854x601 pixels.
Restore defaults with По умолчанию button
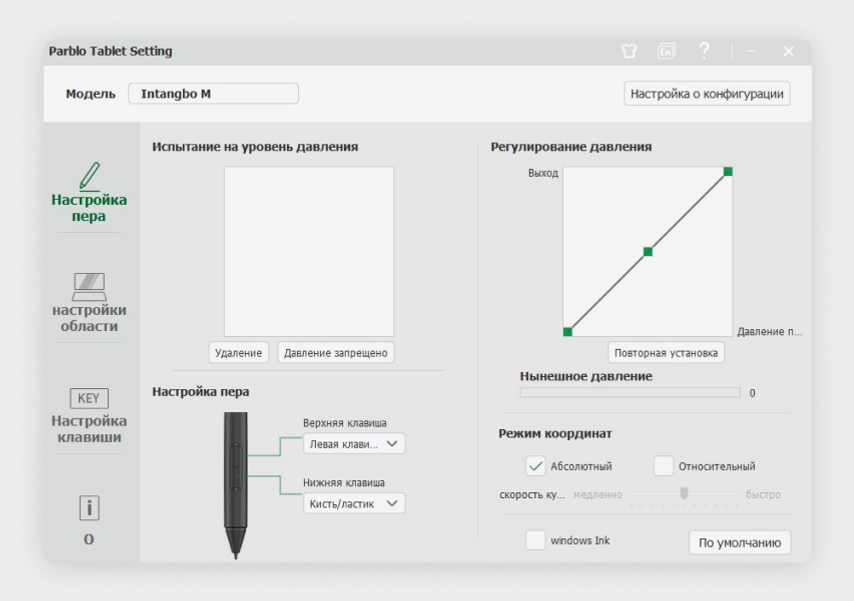pyautogui.click(x=740, y=543)
